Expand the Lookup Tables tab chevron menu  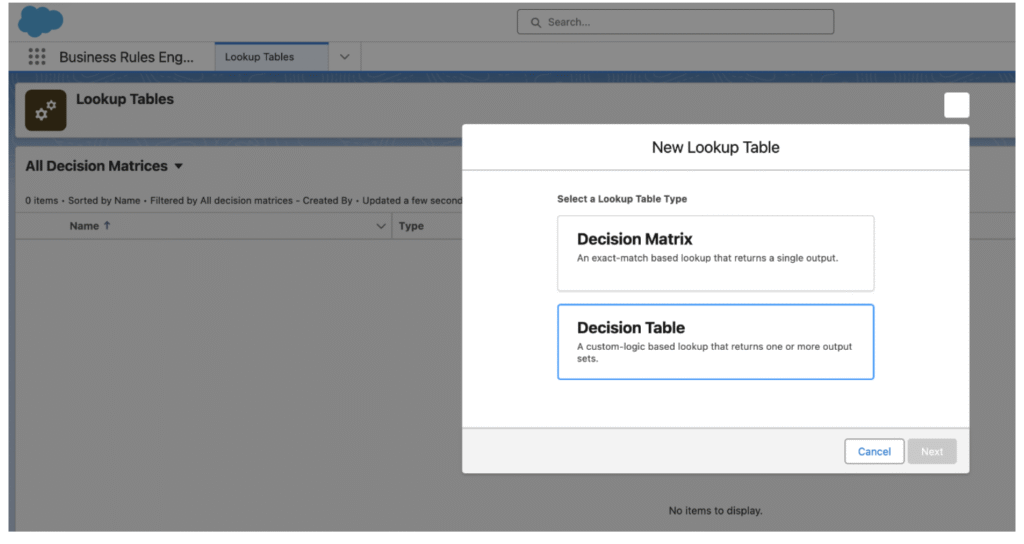click(x=345, y=57)
